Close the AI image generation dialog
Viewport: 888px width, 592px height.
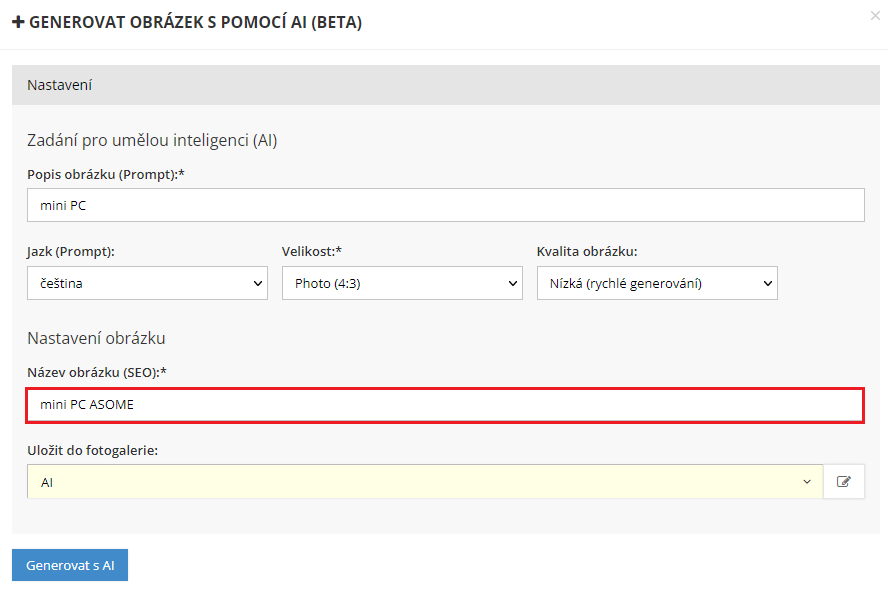[876, 16]
